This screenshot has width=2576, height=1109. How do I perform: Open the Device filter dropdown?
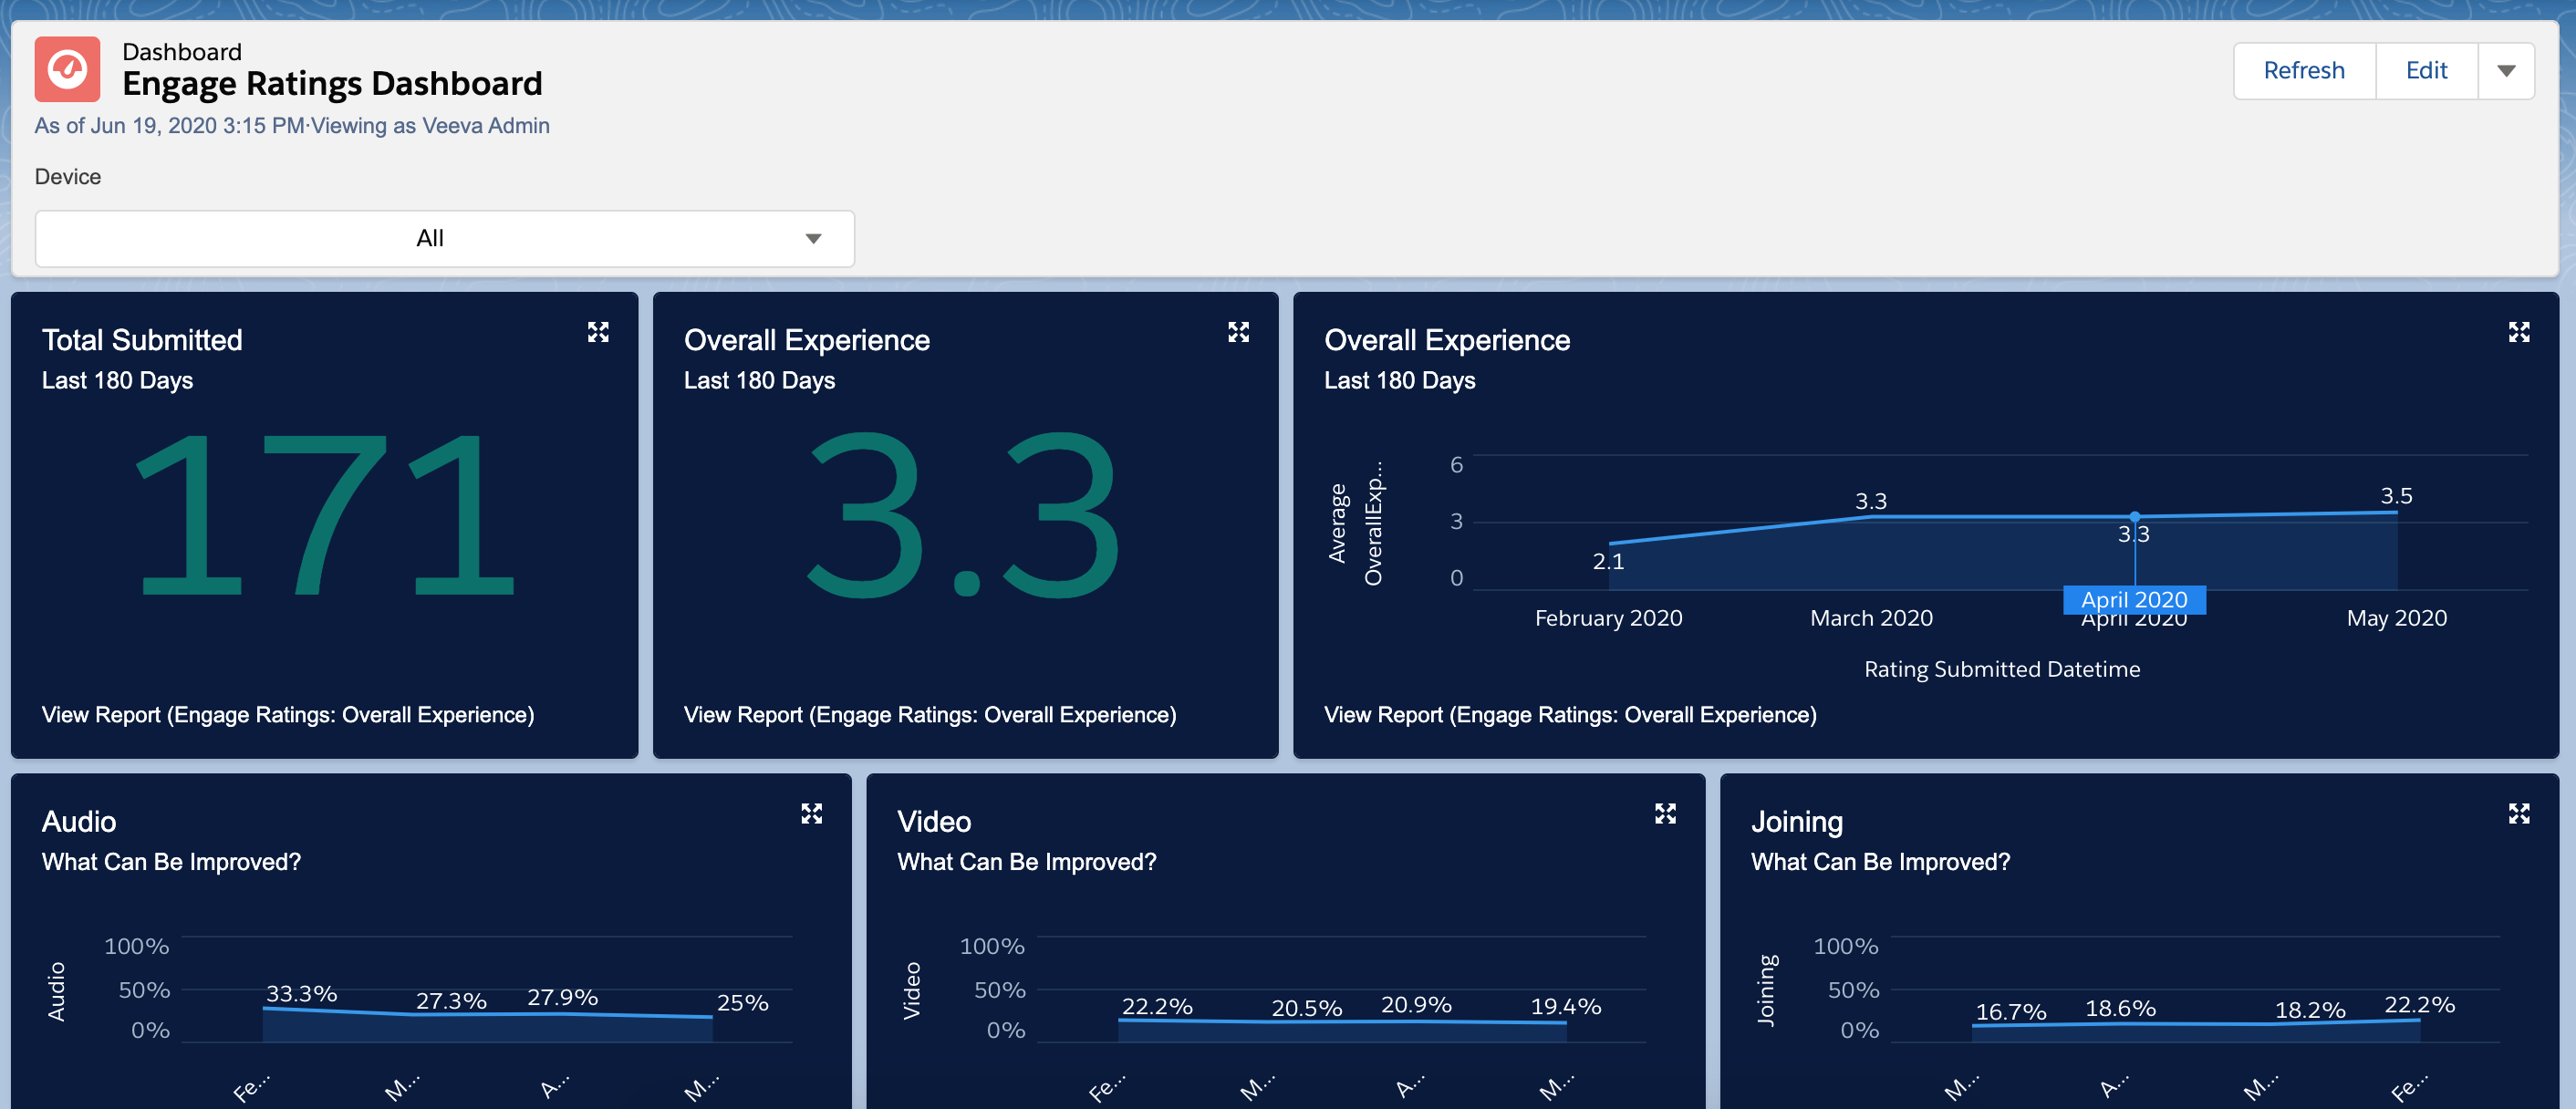pos(444,238)
